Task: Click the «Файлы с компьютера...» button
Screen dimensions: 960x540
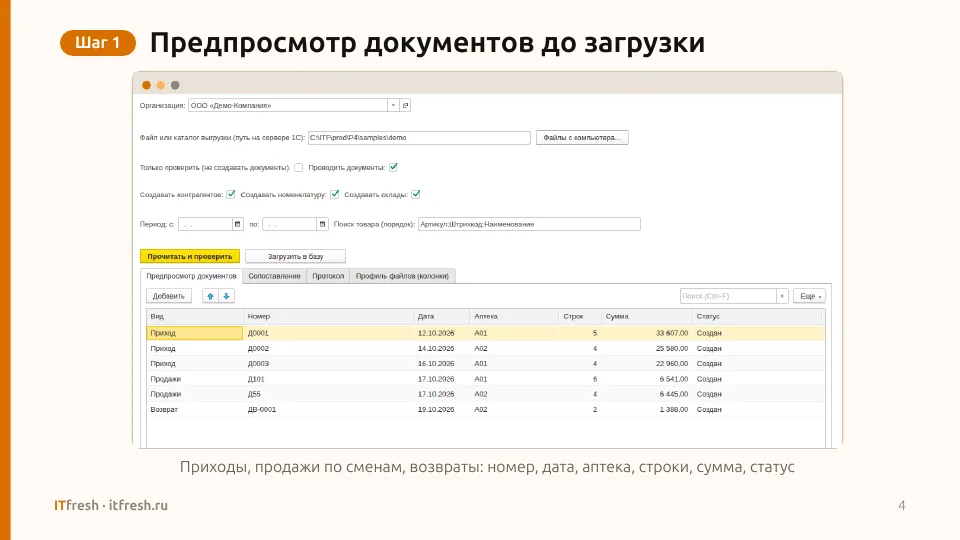Action: (x=582, y=138)
